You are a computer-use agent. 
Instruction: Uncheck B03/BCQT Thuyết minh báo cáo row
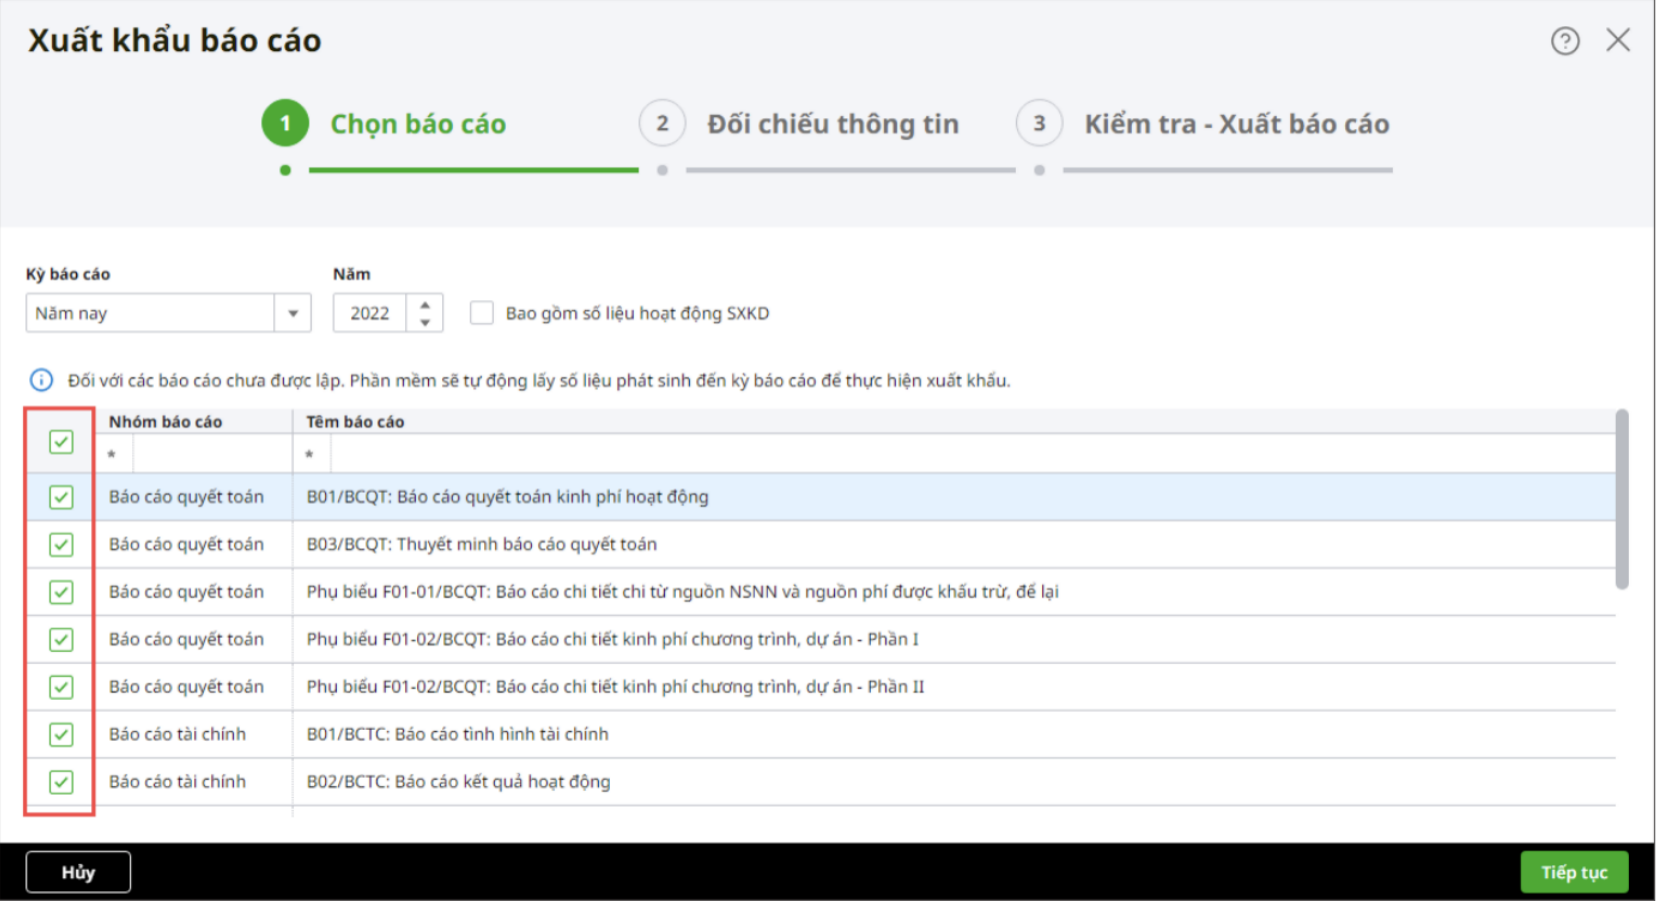coord(61,545)
